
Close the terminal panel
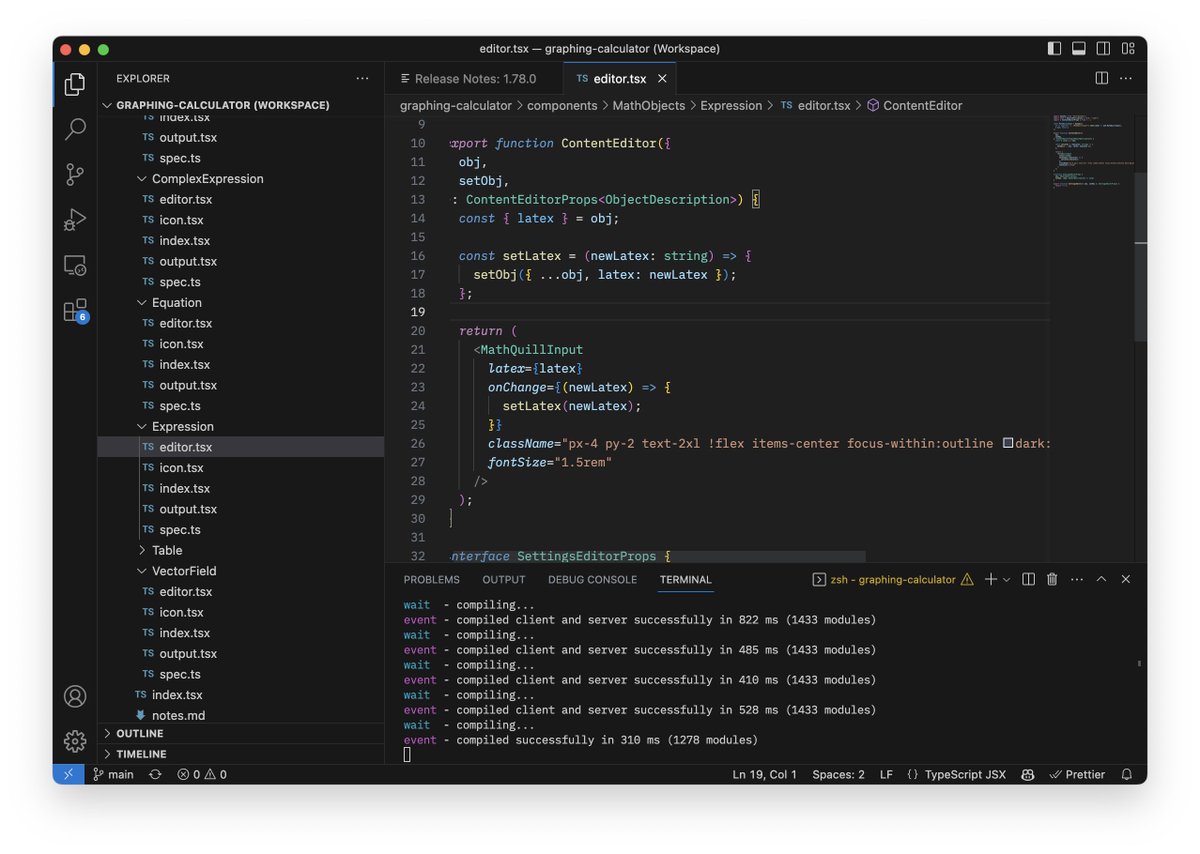coord(1126,579)
